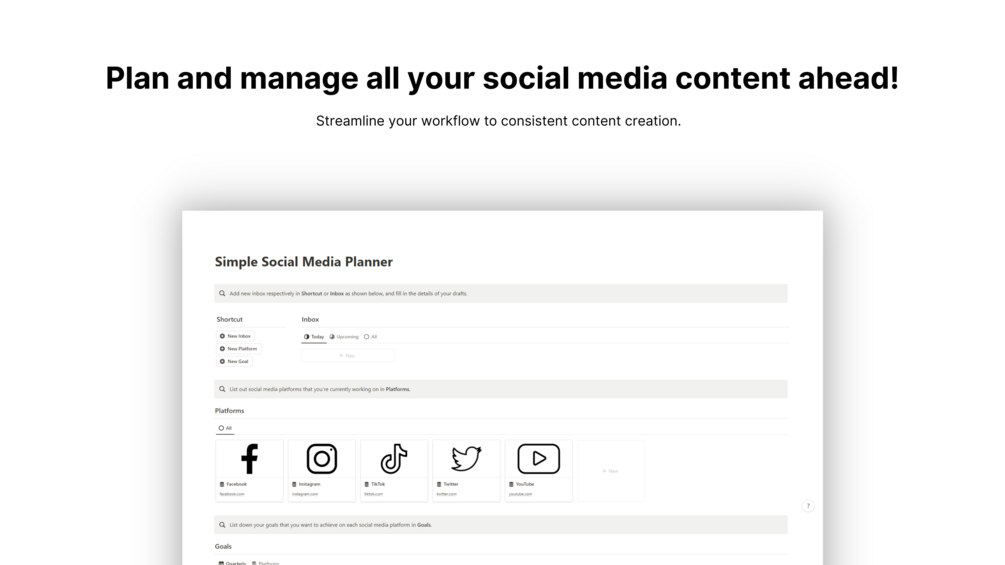
Task: Click the page icon beside the Facebook title
Action: click(x=222, y=484)
